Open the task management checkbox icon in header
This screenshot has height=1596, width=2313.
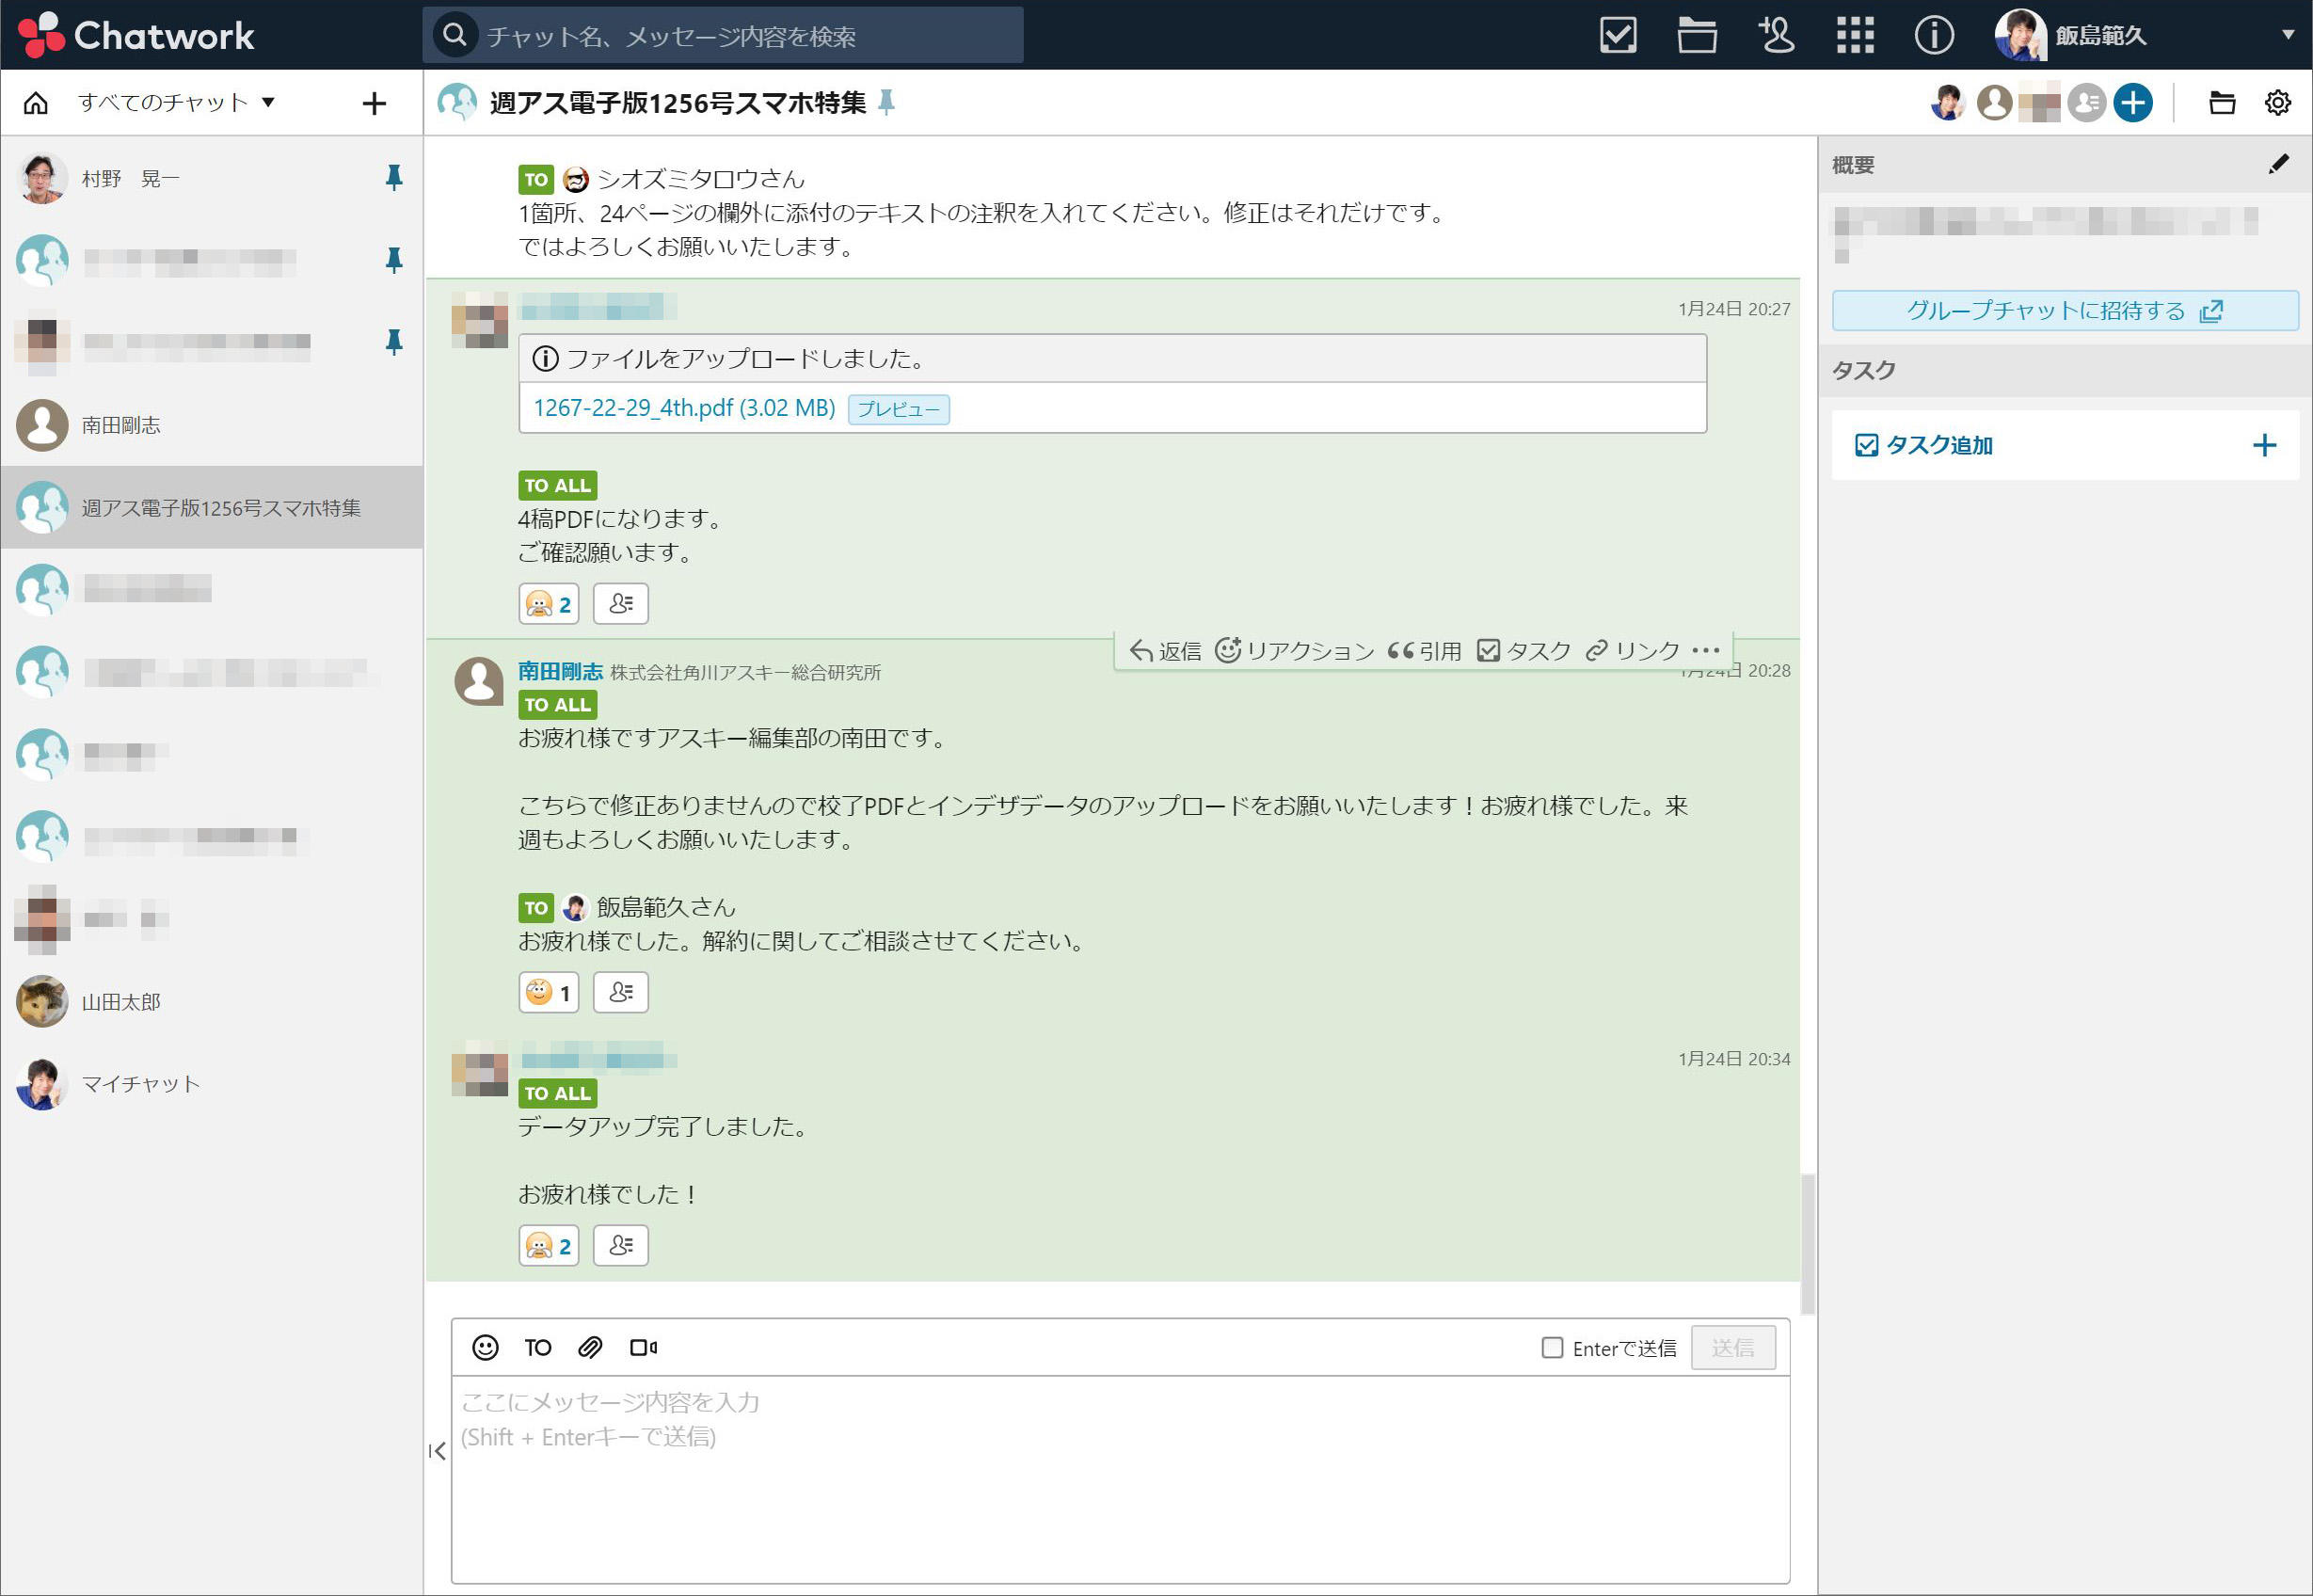point(1617,35)
